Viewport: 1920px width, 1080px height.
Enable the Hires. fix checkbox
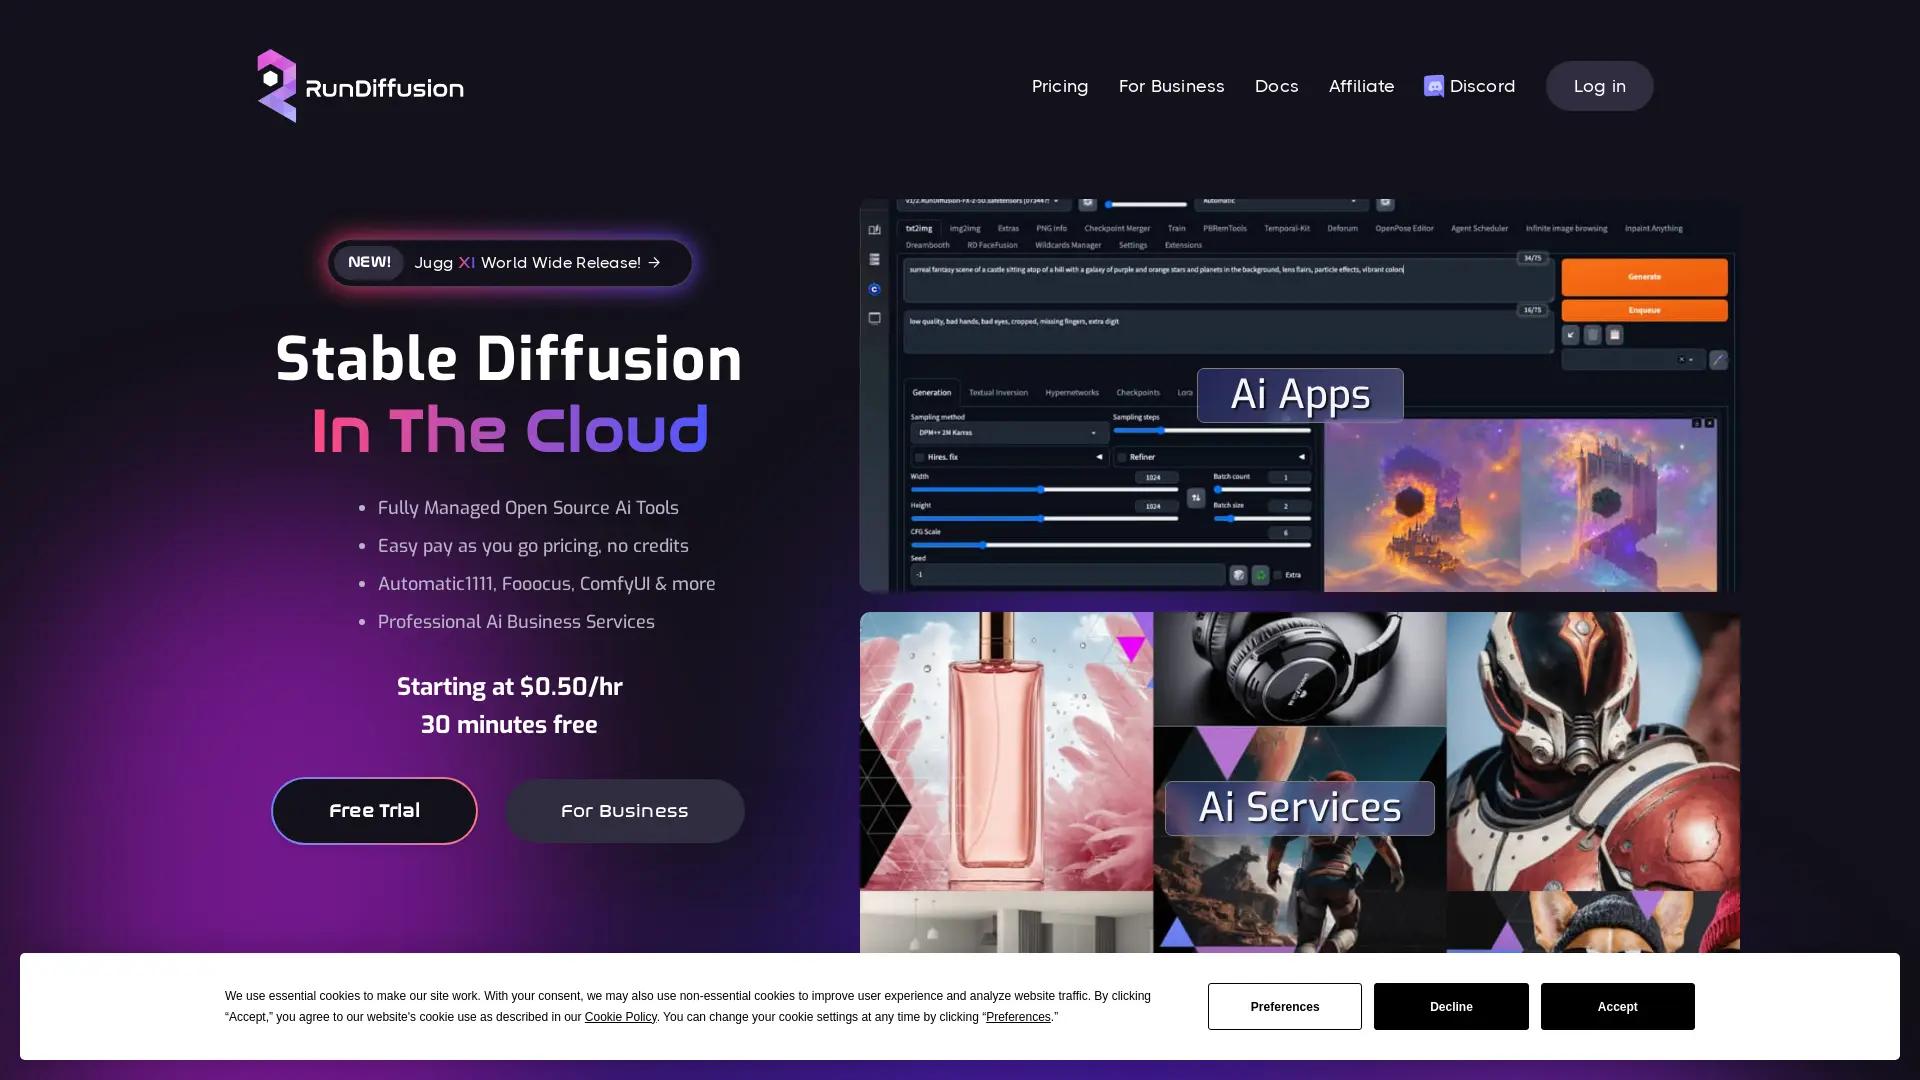[x=919, y=456]
